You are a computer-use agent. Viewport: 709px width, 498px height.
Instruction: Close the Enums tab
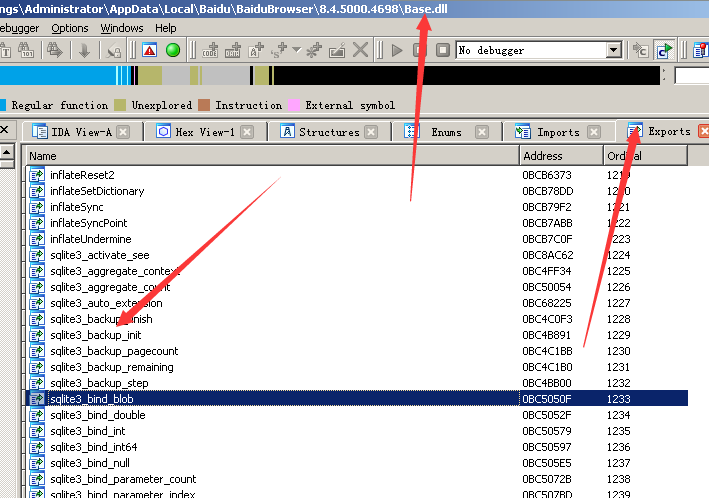[482, 132]
